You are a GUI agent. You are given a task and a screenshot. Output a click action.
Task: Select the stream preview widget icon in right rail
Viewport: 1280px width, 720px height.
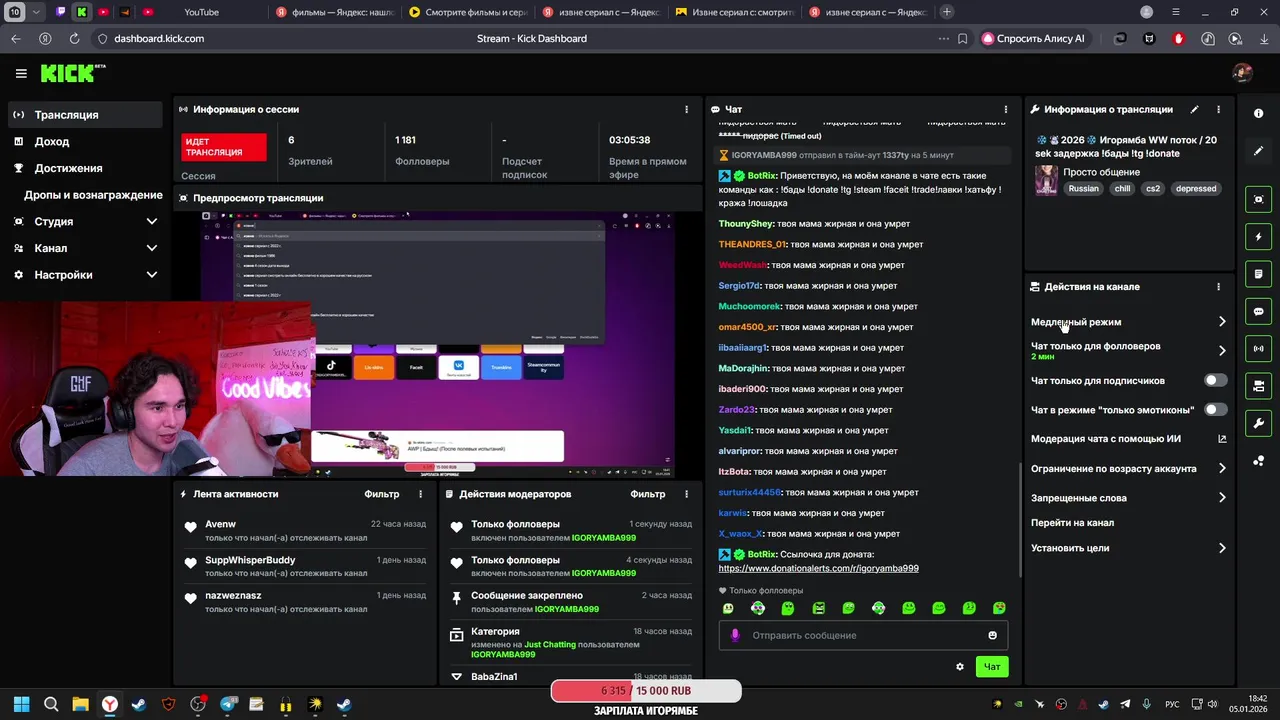(1258, 199)
